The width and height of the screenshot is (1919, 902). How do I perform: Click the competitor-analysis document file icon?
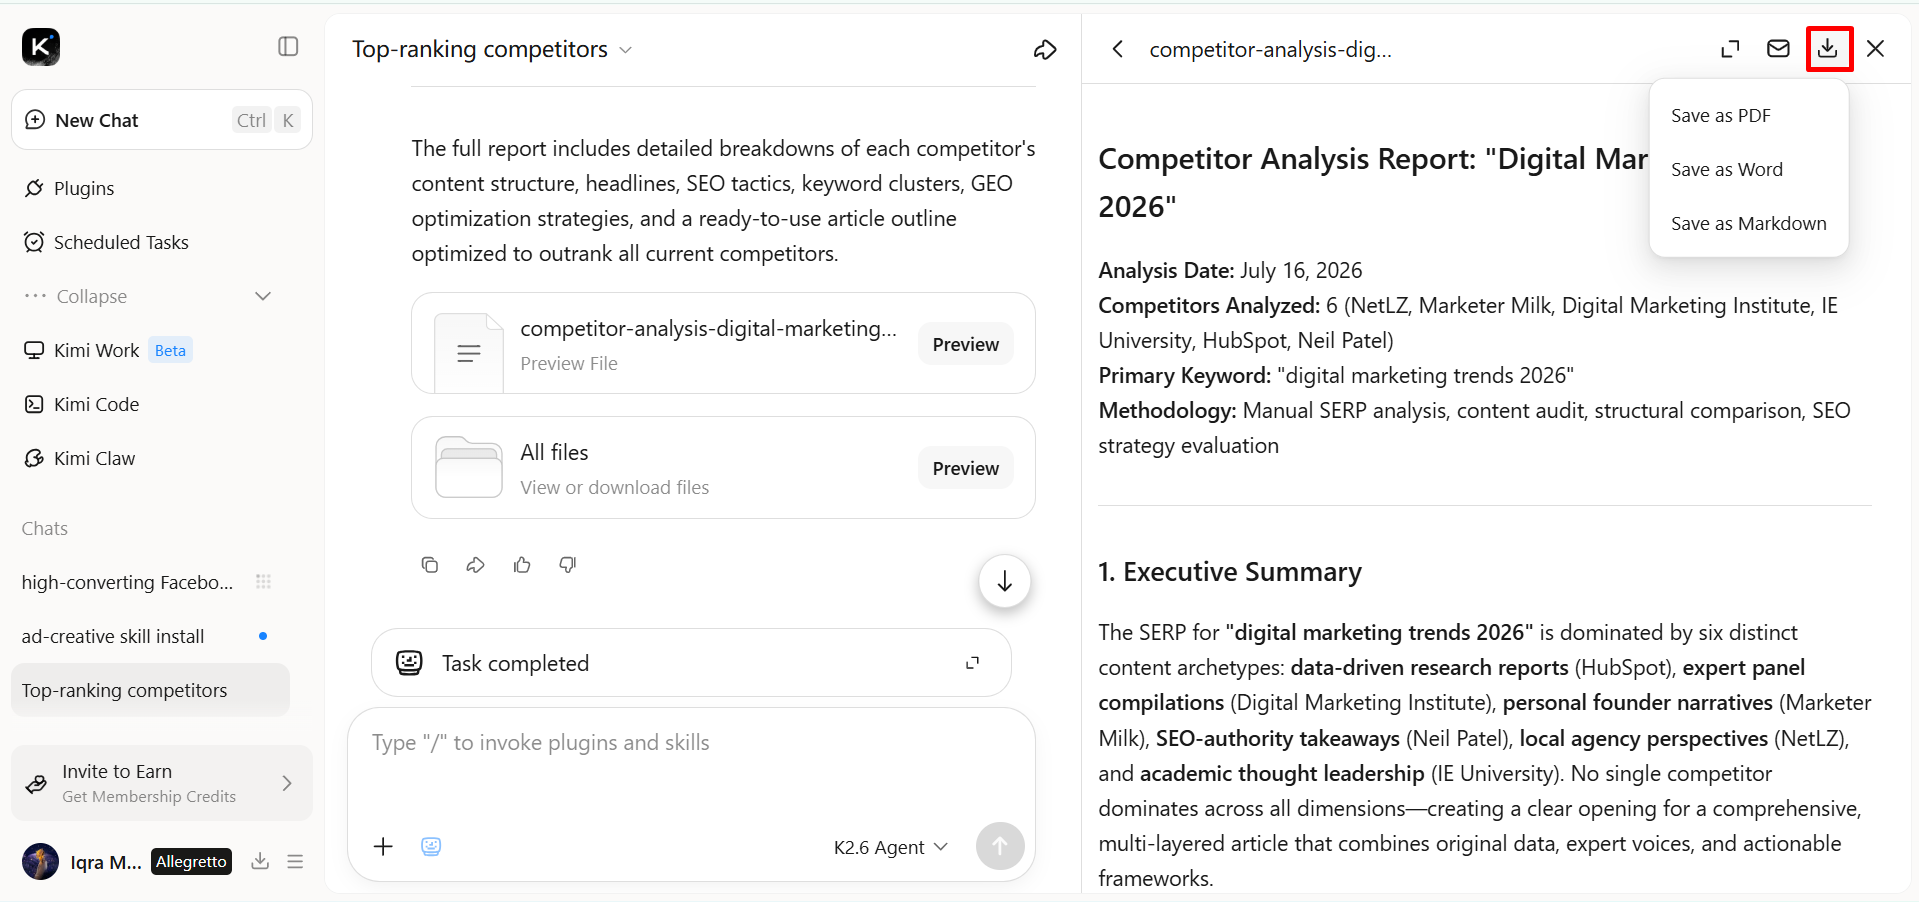pyautogui.click(x=469, y=352)
